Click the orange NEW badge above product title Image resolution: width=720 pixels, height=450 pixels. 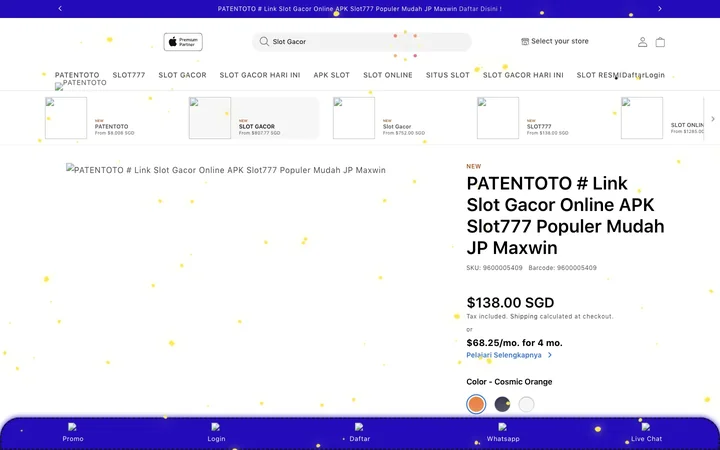[473, 166]
